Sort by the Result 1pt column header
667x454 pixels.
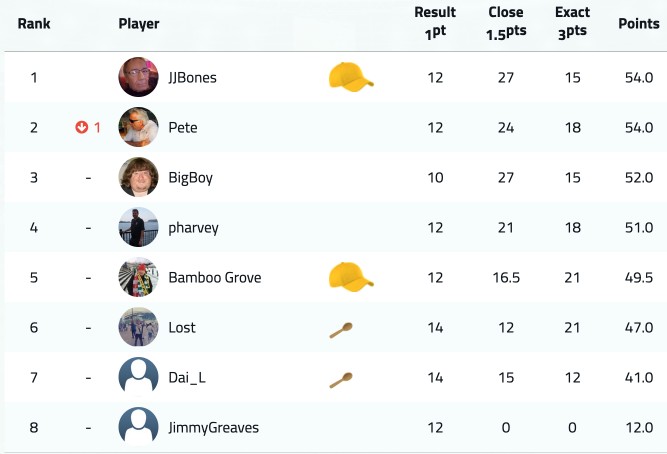click(x=435, y=23)
